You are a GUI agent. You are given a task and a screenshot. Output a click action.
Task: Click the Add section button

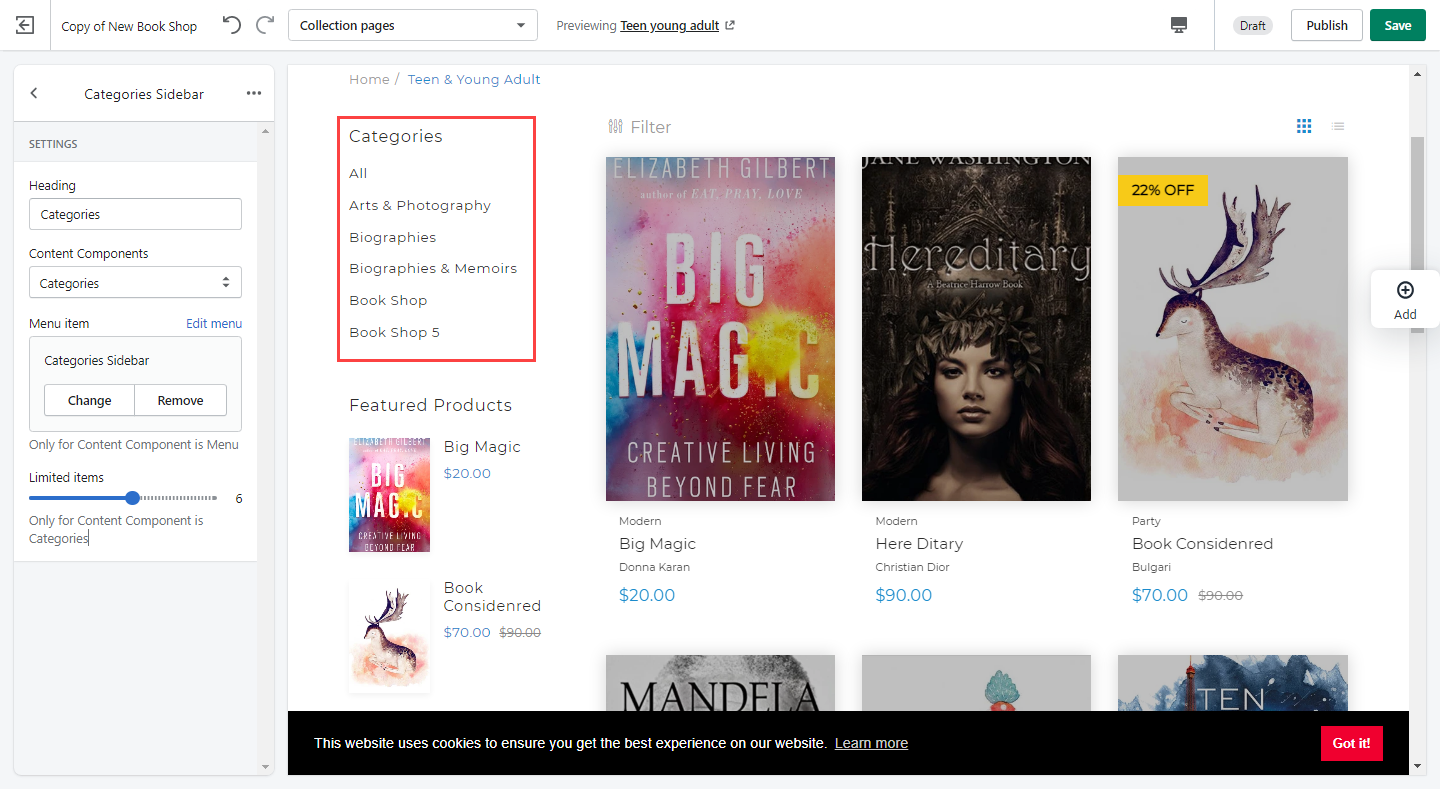click(1405, 299)
